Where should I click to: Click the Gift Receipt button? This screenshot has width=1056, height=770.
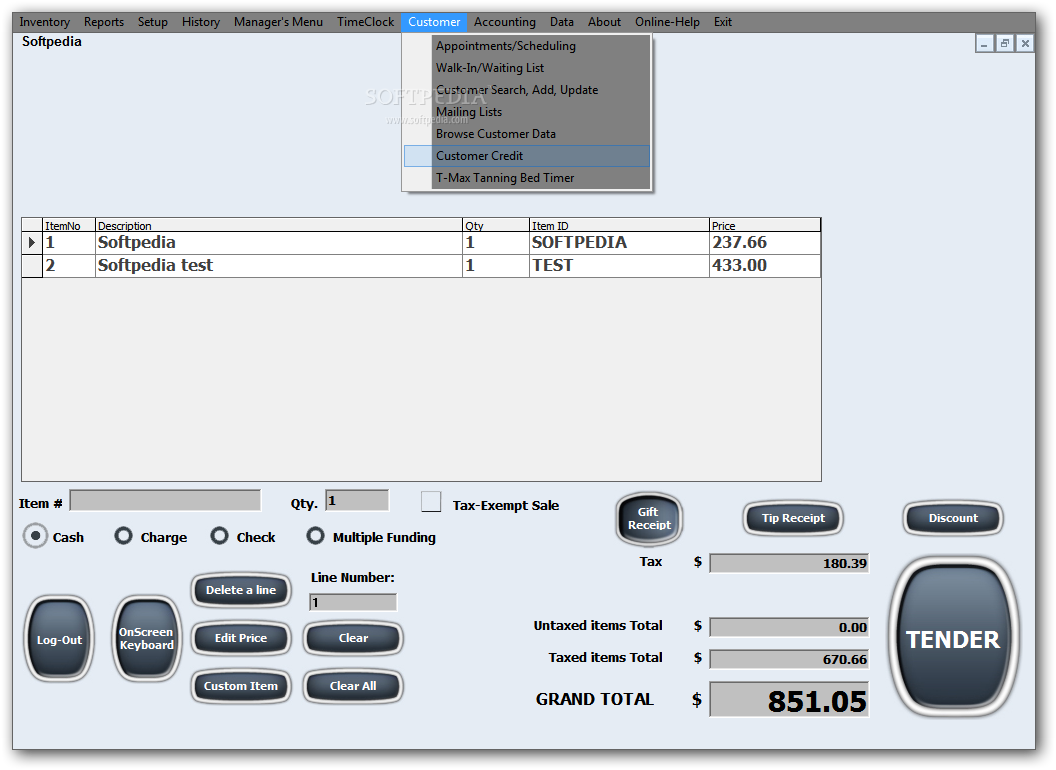[x=649, y=519]
